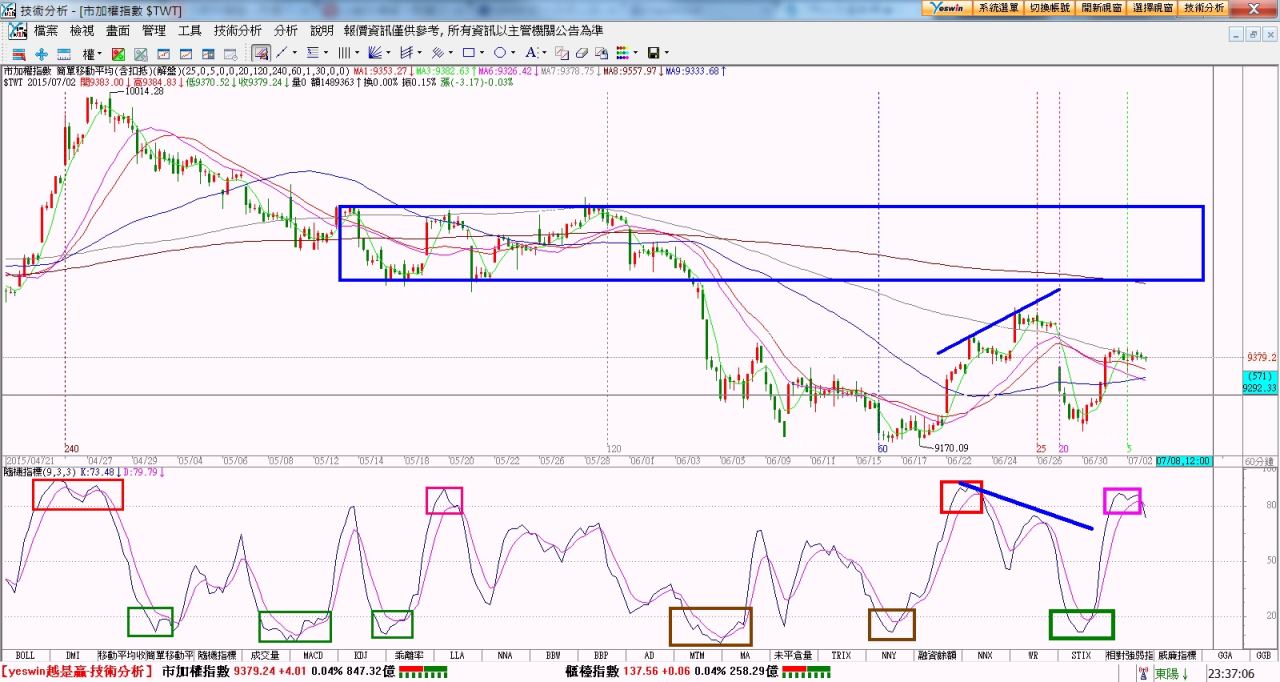Toggle the highlighted drawing mode pencil button
This screenshot has height=682, width=1280.
(x=260, y=53)
